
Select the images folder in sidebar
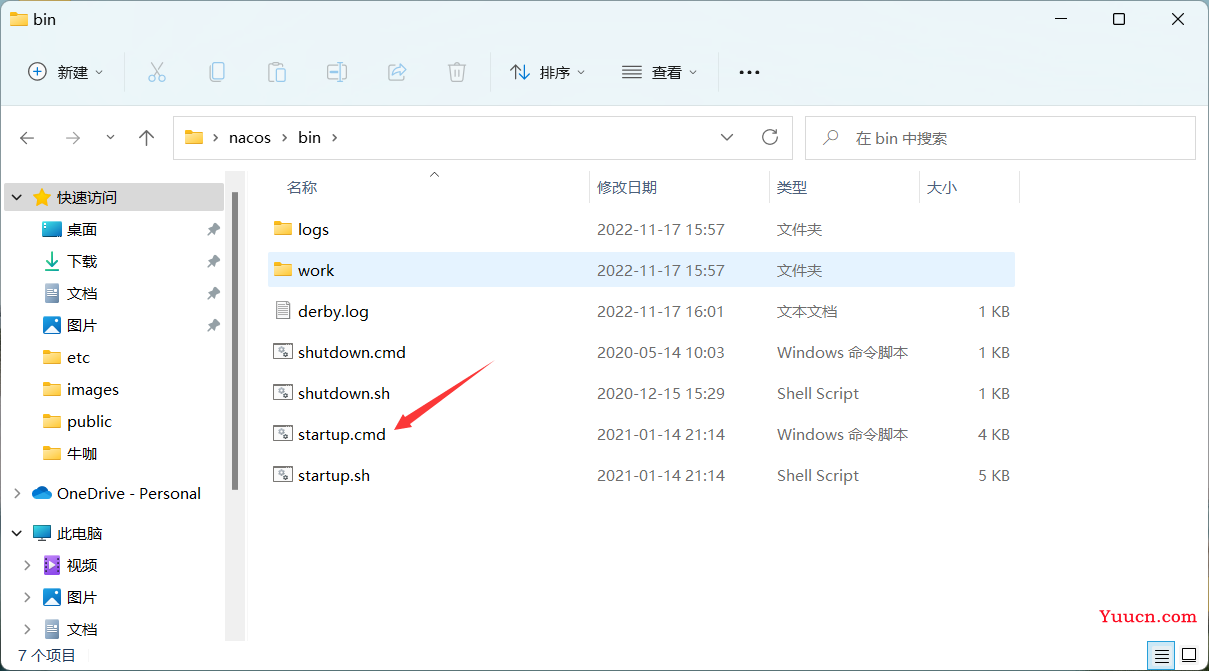(x=80, y=389)
